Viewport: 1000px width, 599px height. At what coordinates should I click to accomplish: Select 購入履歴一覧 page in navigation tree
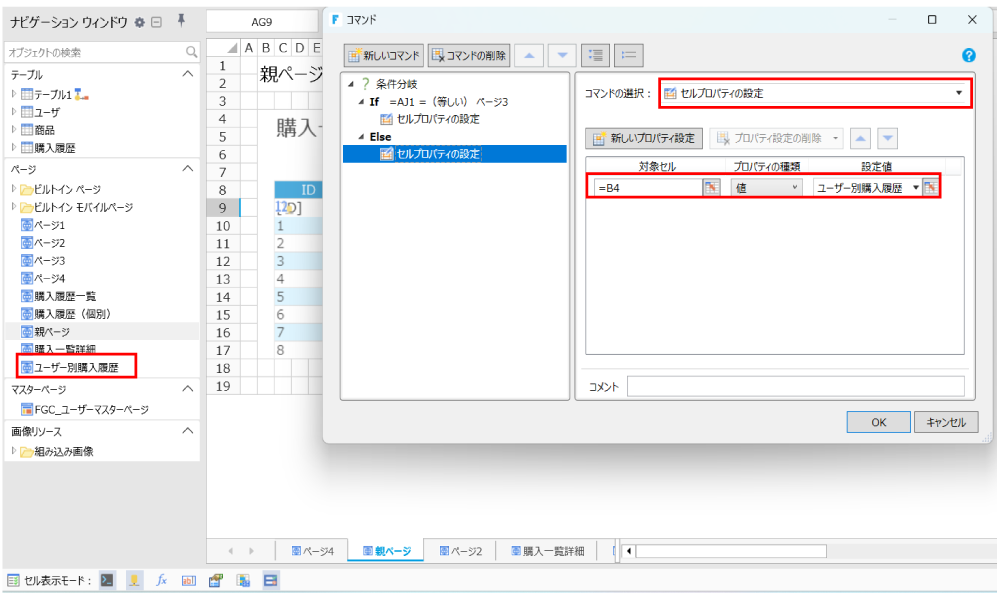(x=65, y=296)
